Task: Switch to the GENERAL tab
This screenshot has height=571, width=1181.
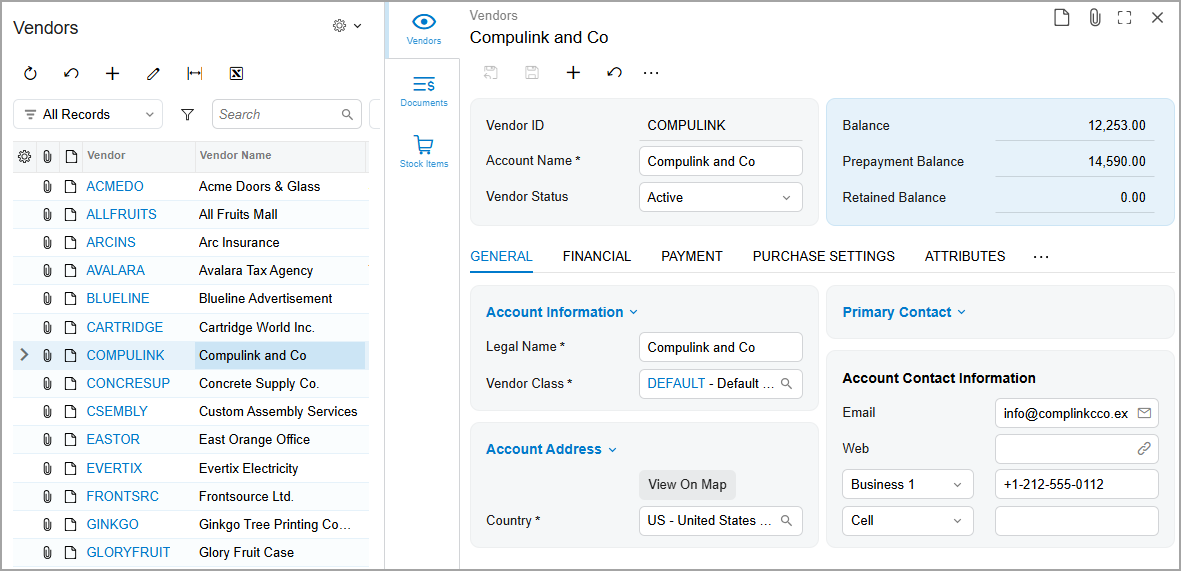Action: point(502,257)
